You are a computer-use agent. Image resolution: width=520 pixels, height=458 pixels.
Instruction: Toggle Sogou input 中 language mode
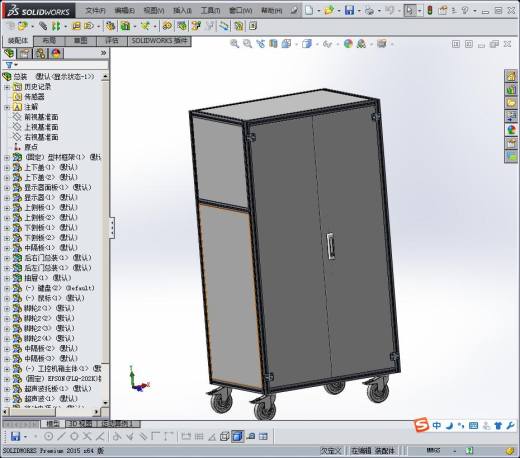[x=437, y=425]
